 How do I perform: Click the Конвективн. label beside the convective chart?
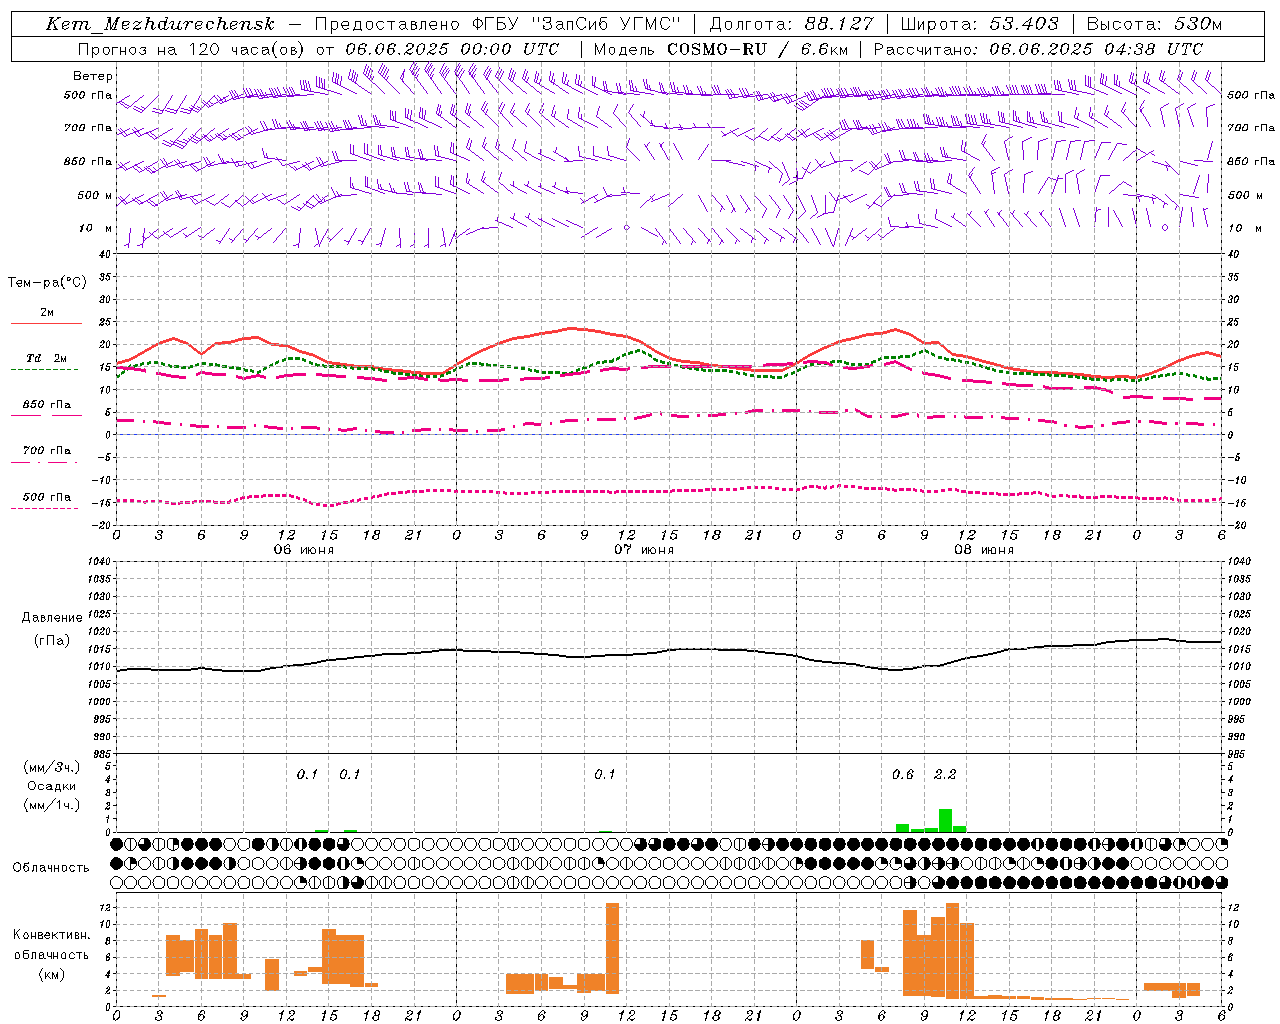coord(52,935)
